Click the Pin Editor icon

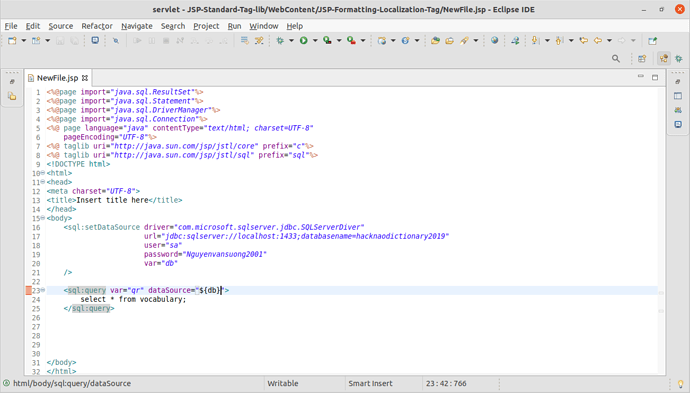click(x=653, y=40)
